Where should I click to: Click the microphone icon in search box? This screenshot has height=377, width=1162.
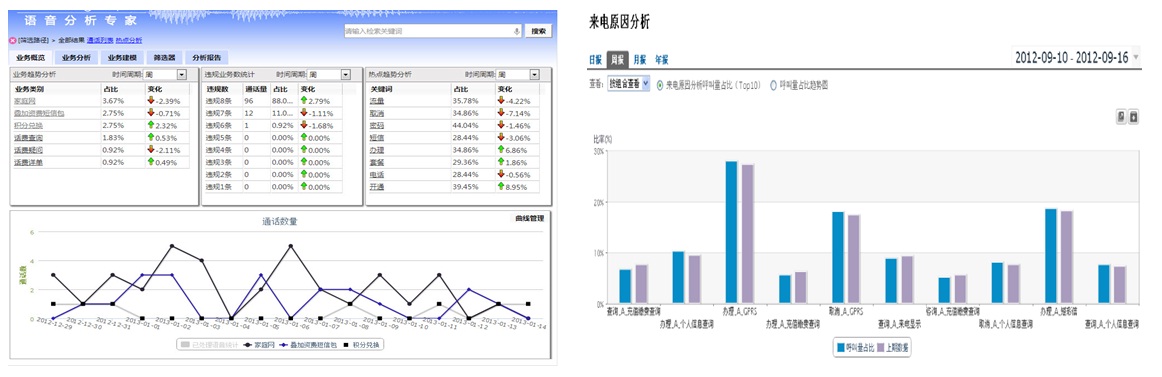517,31
